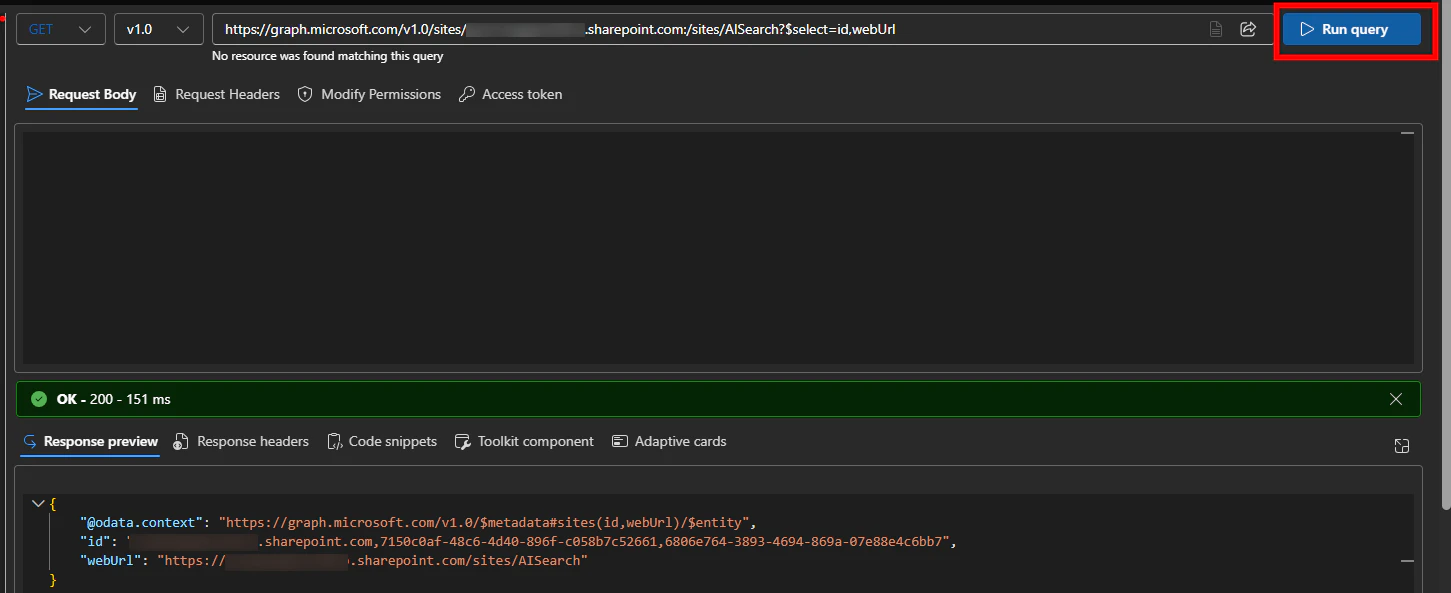Click the "OK - 200 - 151 ms" status text
Screen dimensions: 1451x593
pyautogui.click(x=113, y=399)
